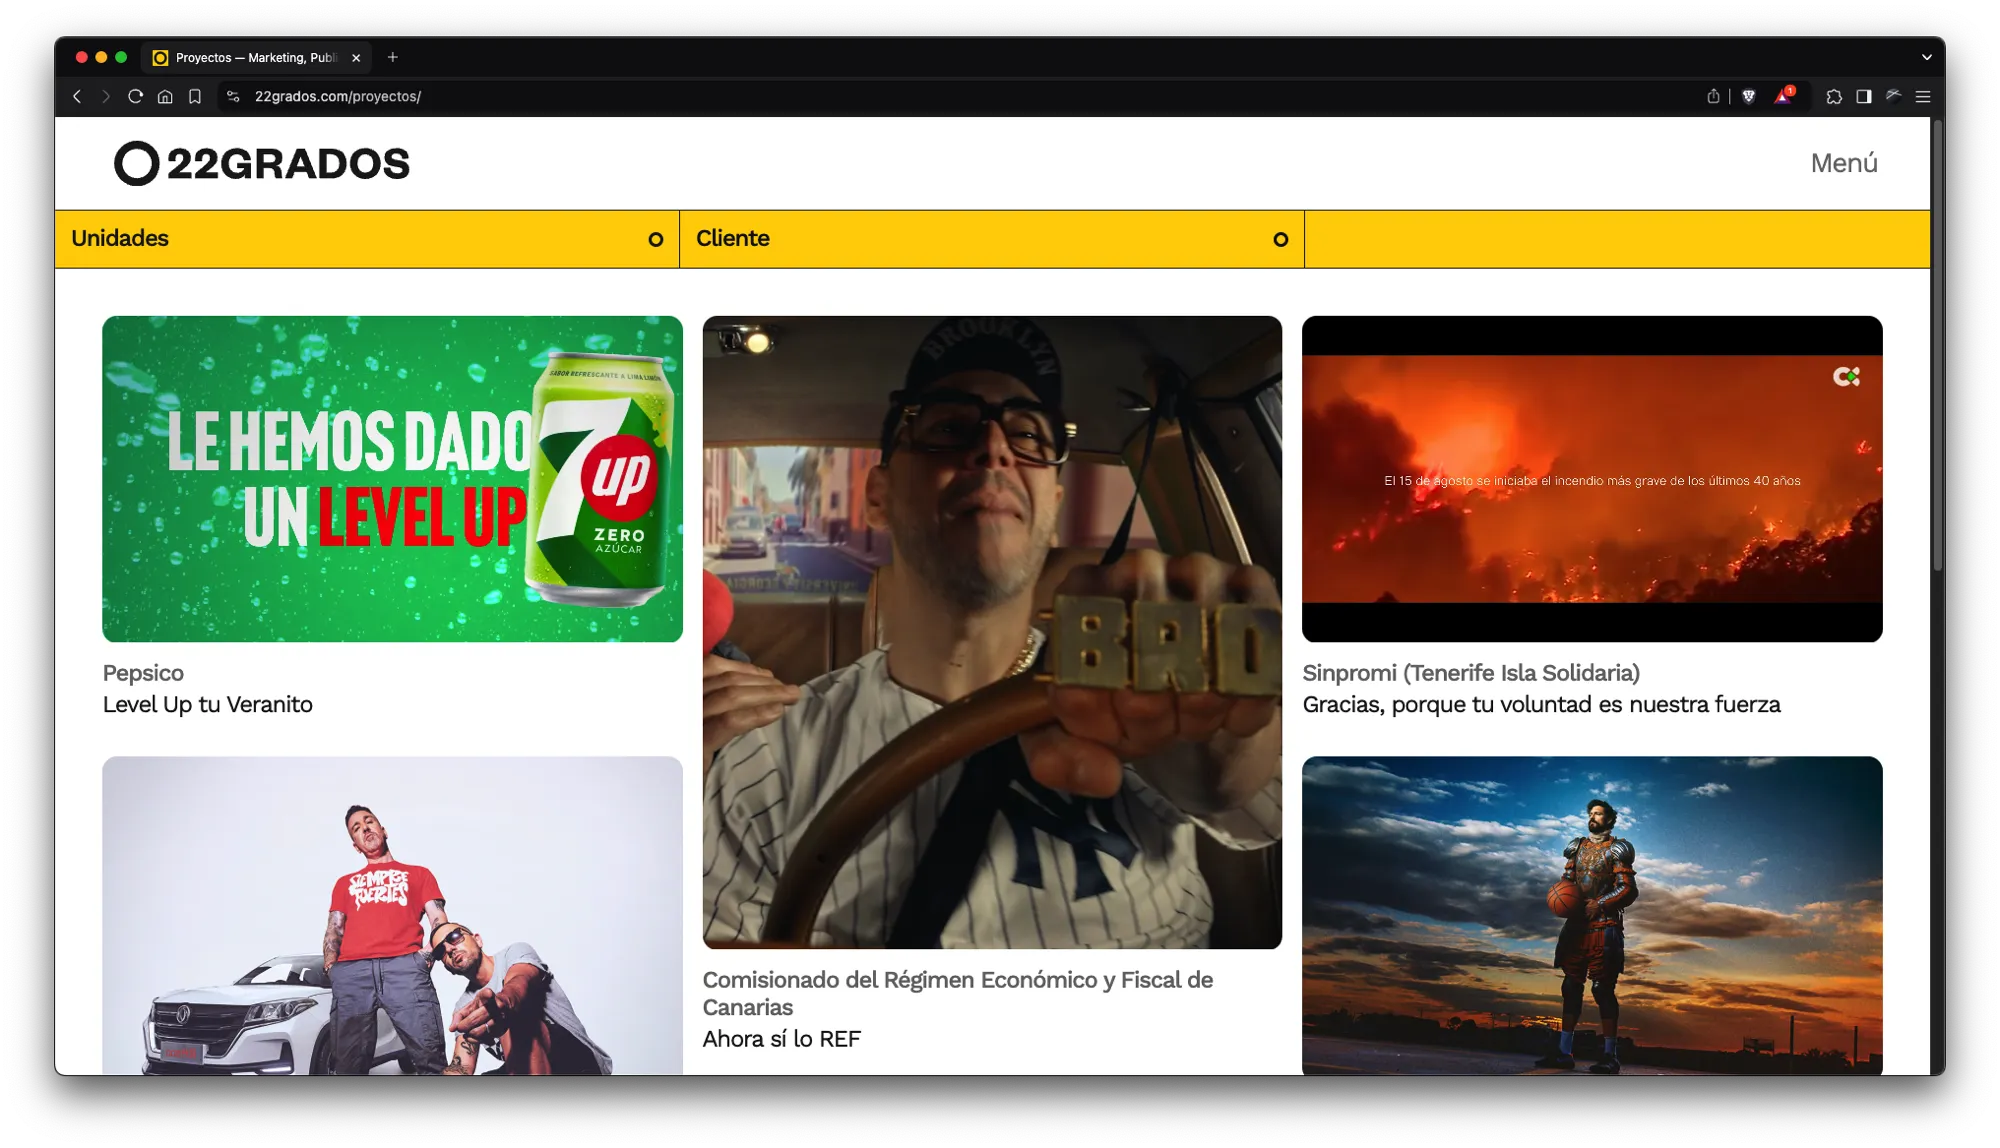Show the tab search dropdown

[x=1926, y=58]
